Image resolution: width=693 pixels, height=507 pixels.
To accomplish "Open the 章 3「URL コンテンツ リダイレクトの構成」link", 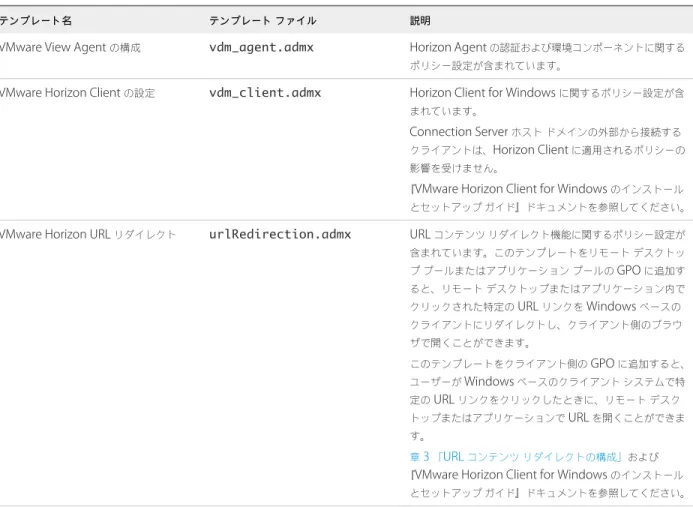I will (x=516, y=457).
